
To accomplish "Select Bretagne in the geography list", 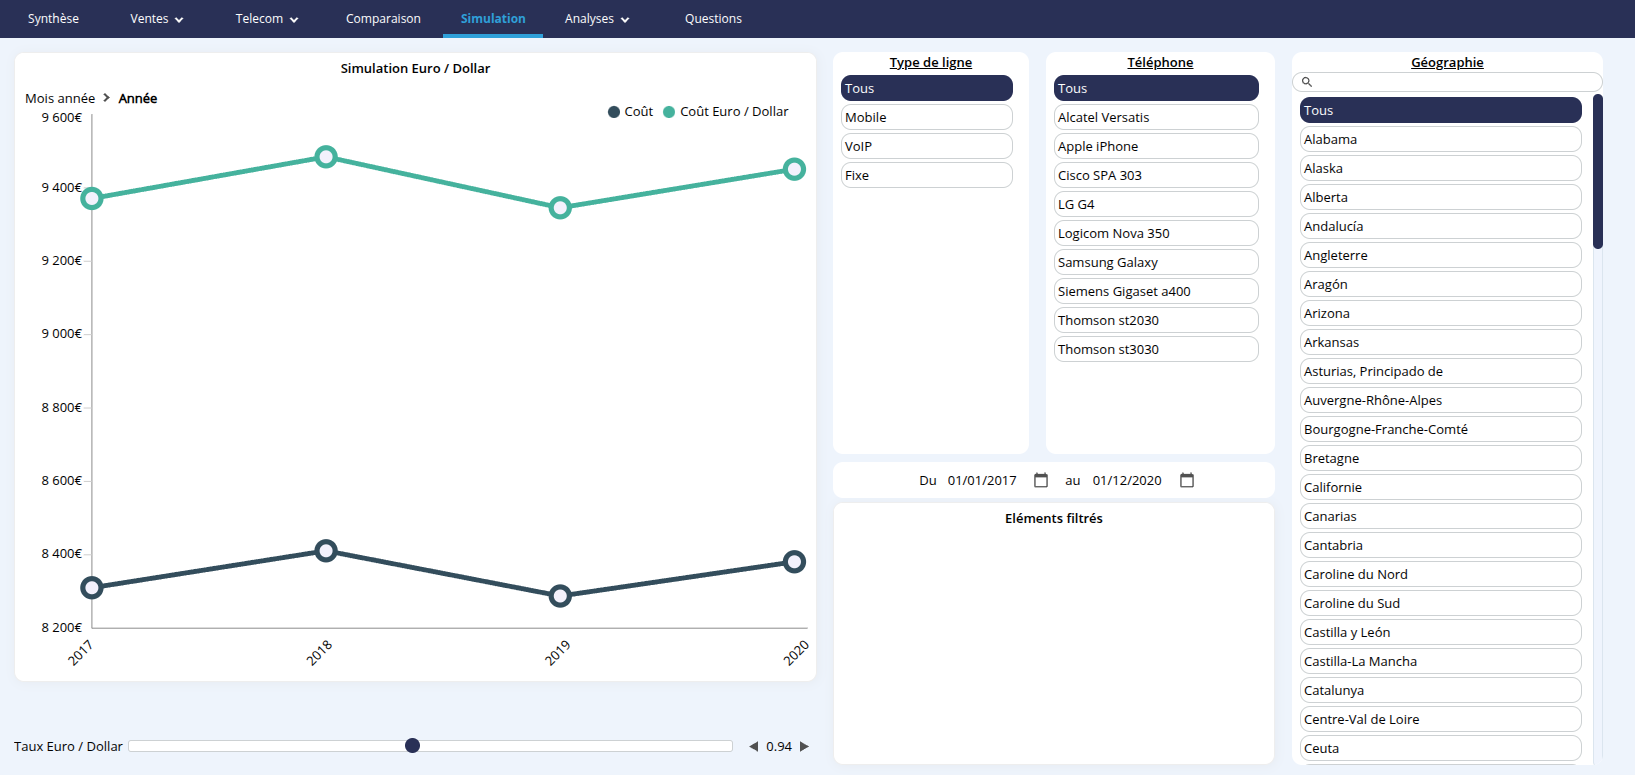I will point(1440,458).
